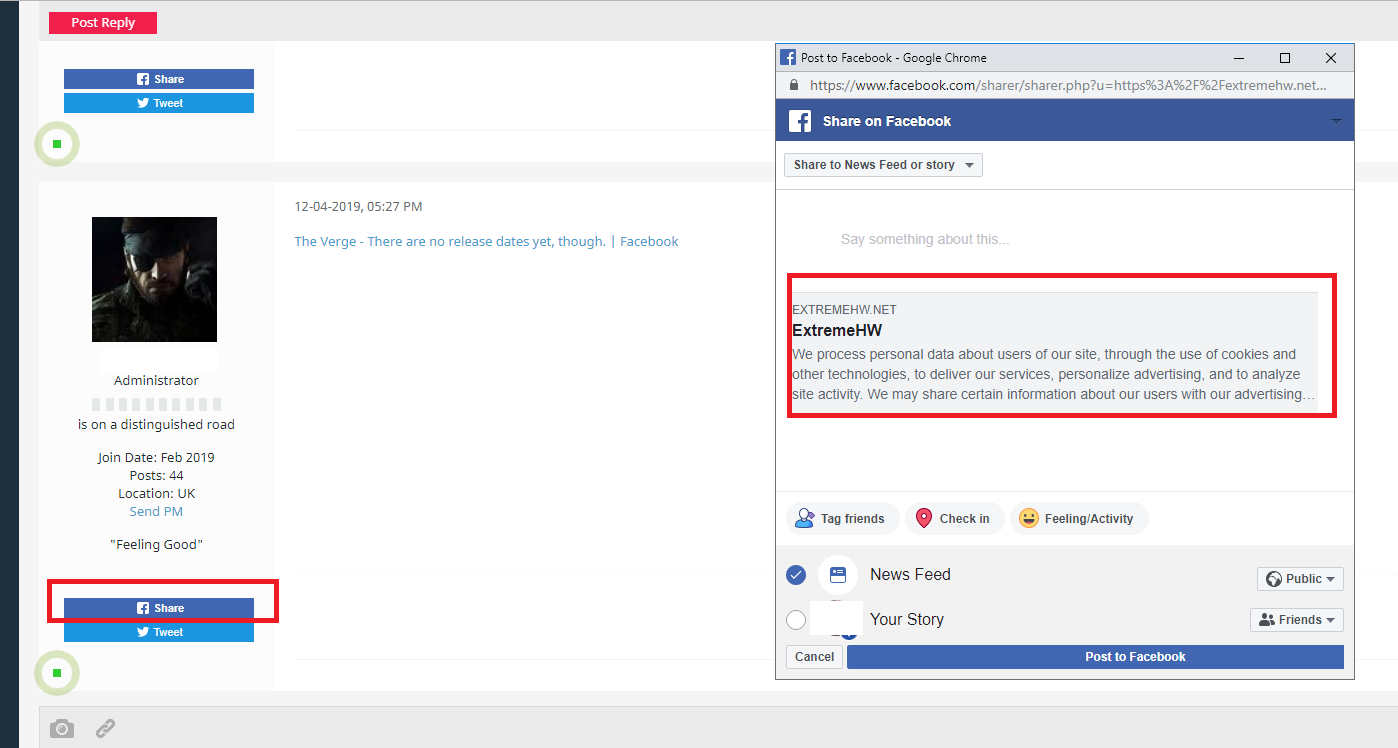Cancel the Facebook share dialog
The height and width of the screenshot is (748, 1398).
[814, 657]
